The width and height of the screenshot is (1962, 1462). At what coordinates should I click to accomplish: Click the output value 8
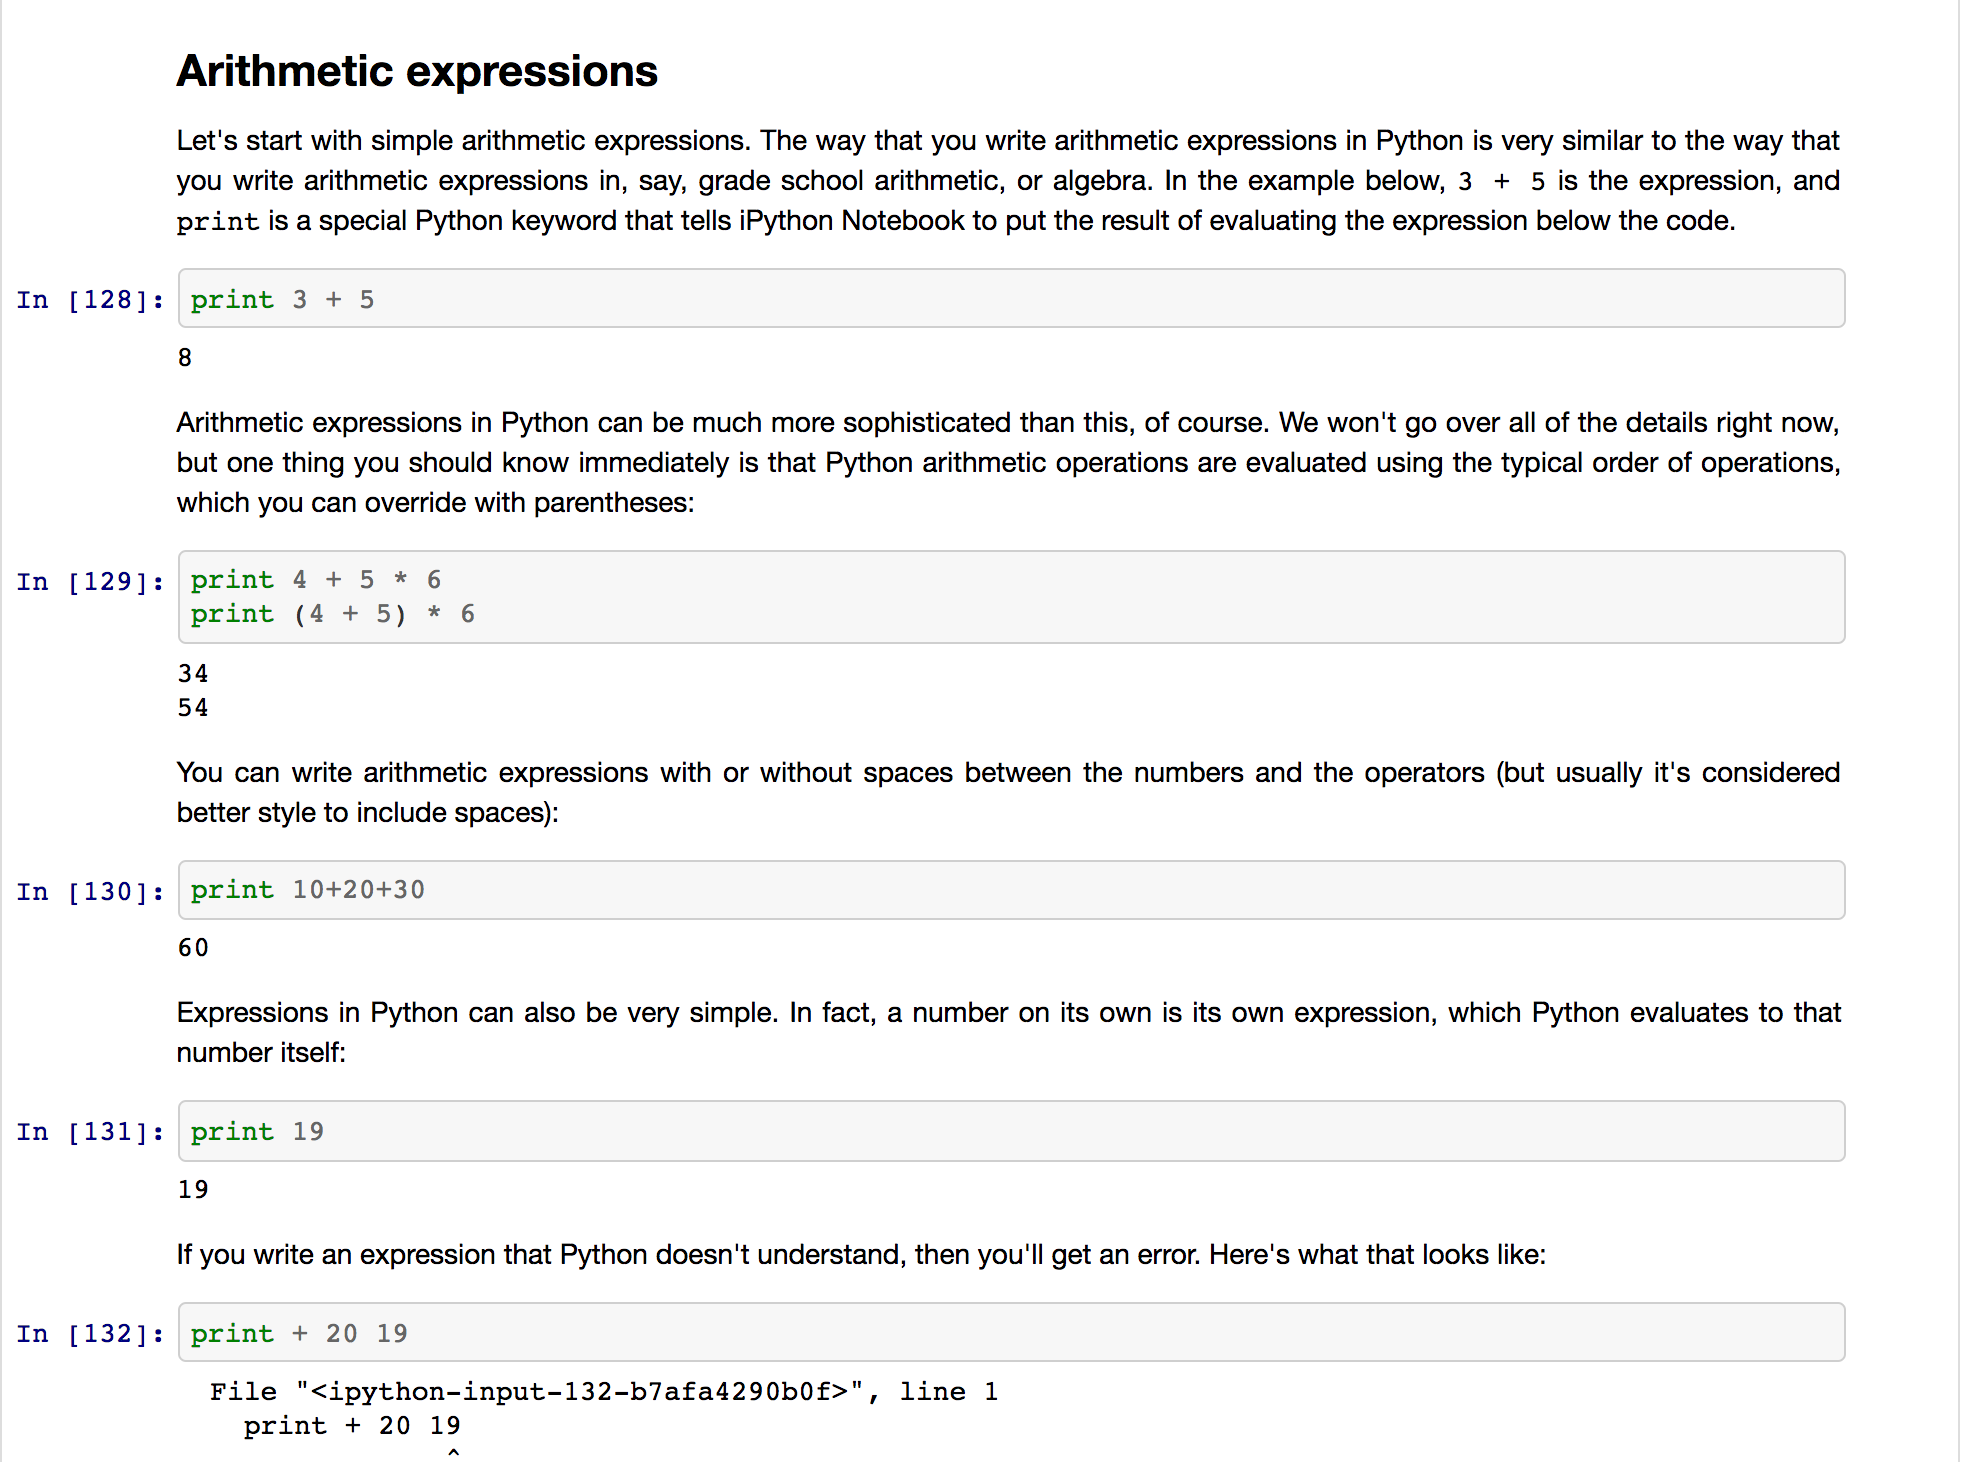tap(185, 358)
